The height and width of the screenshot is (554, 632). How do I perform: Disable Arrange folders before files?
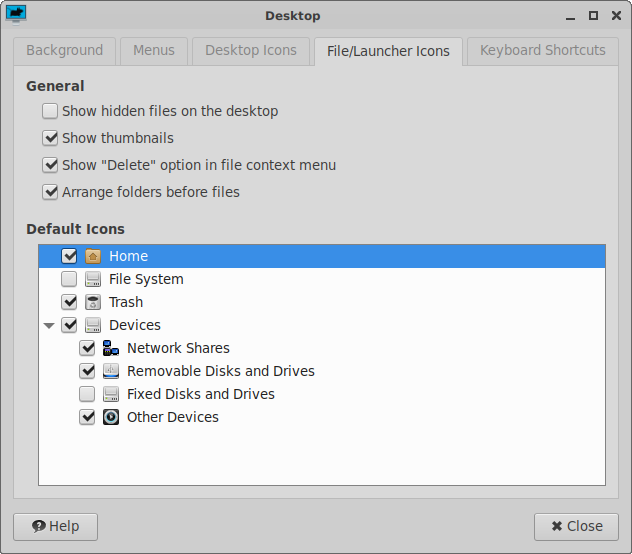[x=50, y=192]
